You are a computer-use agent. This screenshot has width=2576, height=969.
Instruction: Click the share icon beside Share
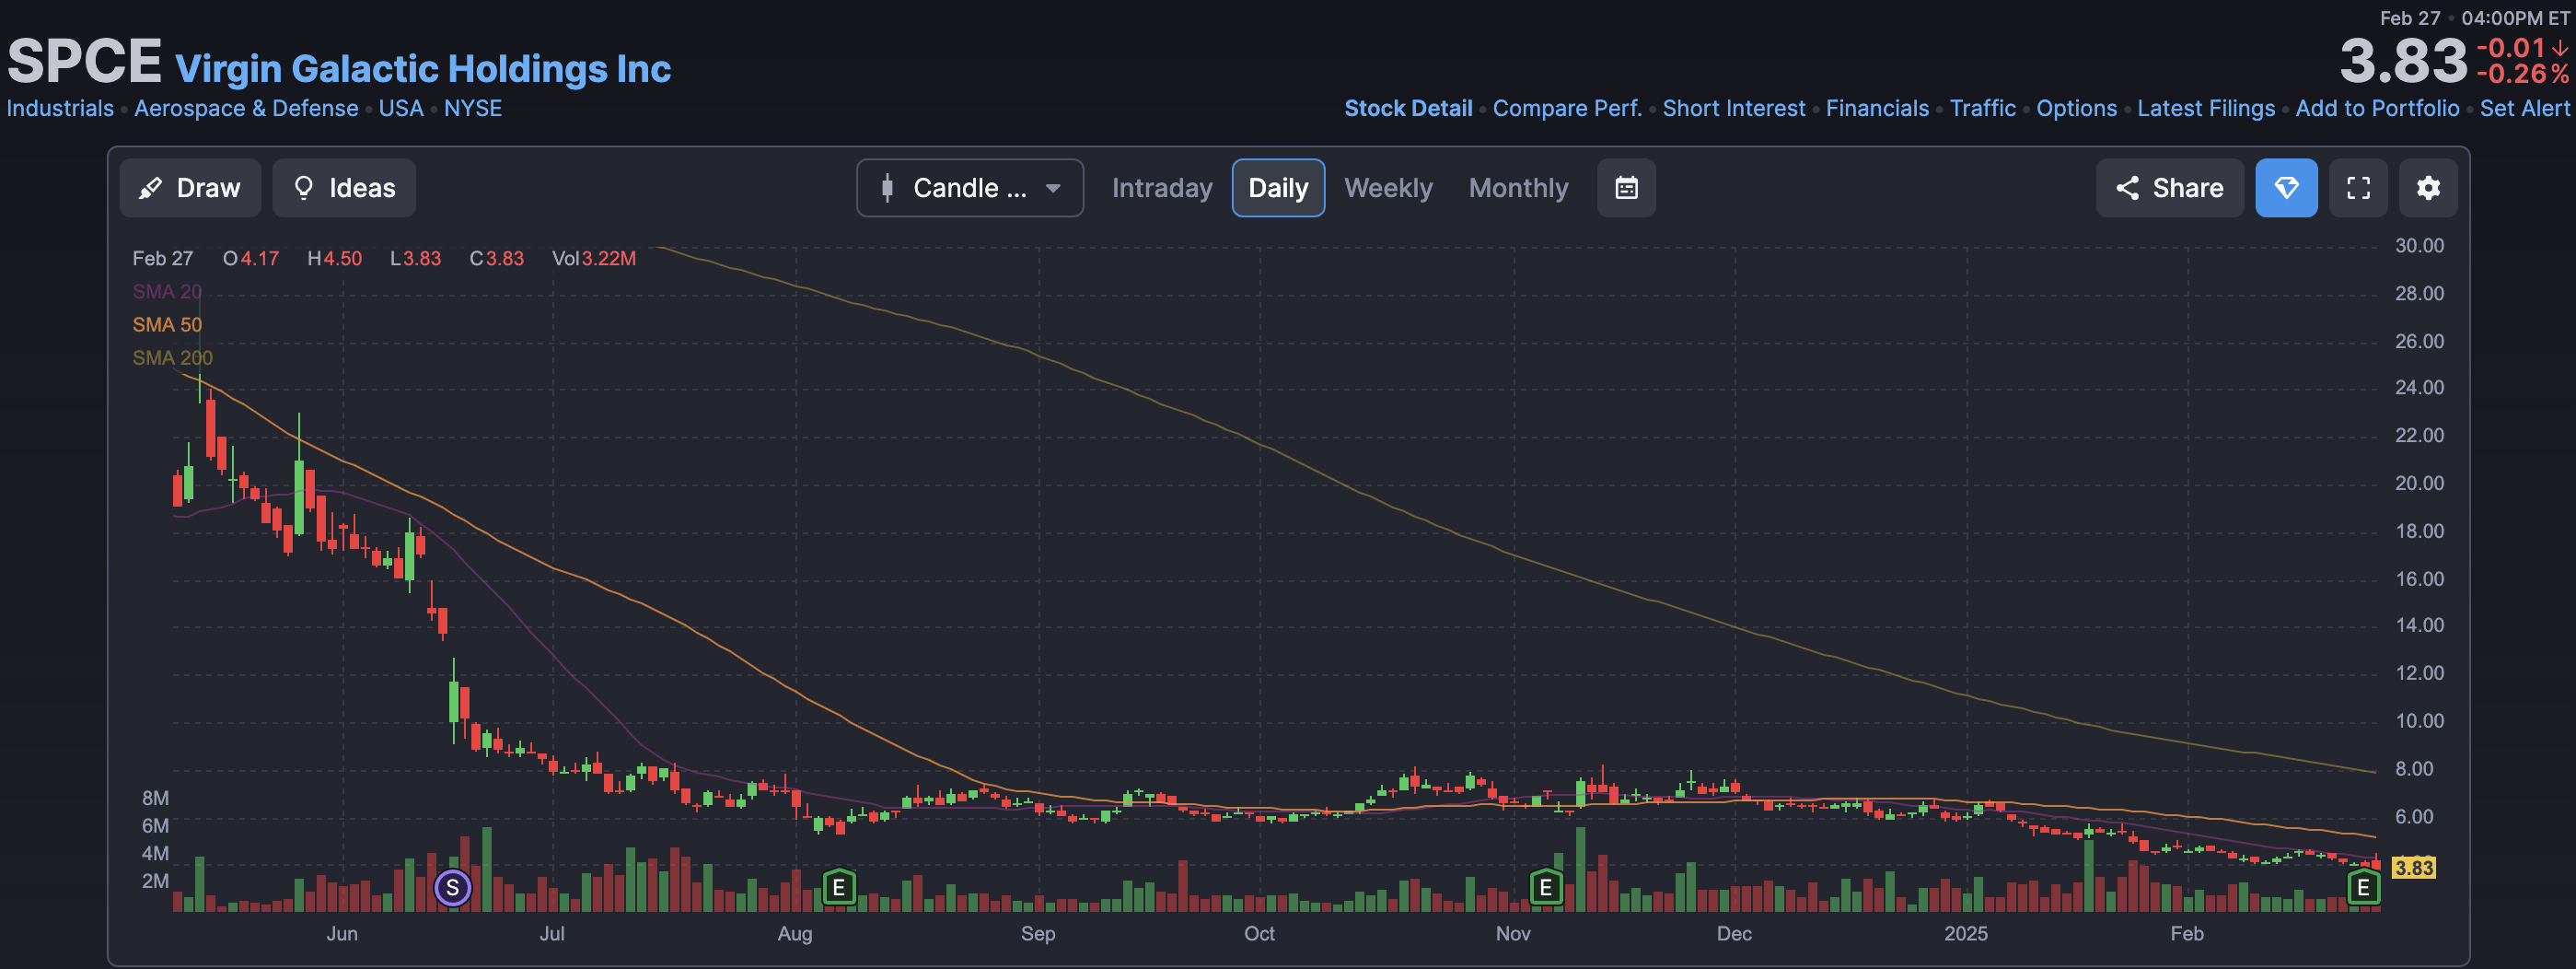coord(2127,188)
